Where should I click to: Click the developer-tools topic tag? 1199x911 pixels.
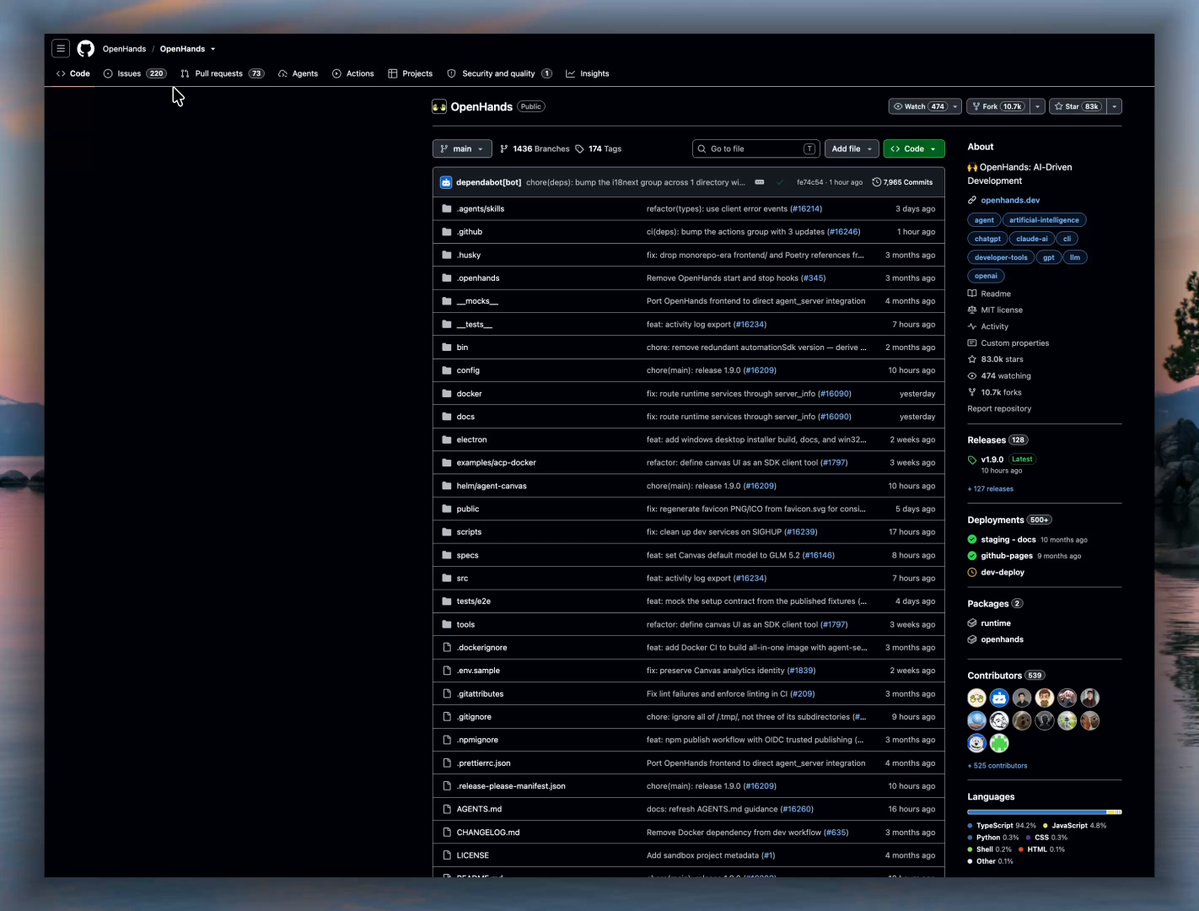pos(1001,258)
